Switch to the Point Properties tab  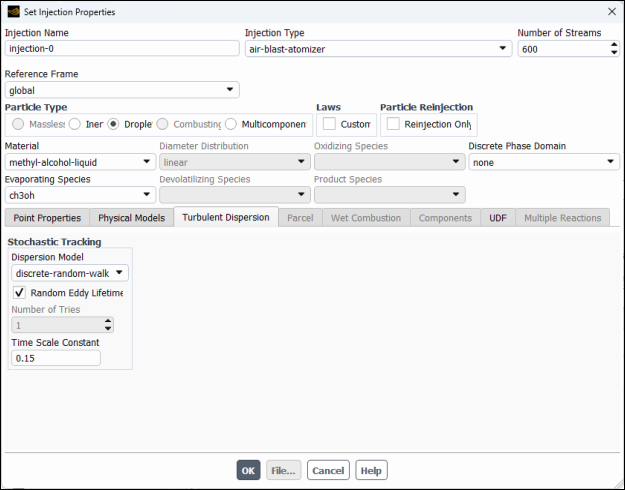click(46, 218)
